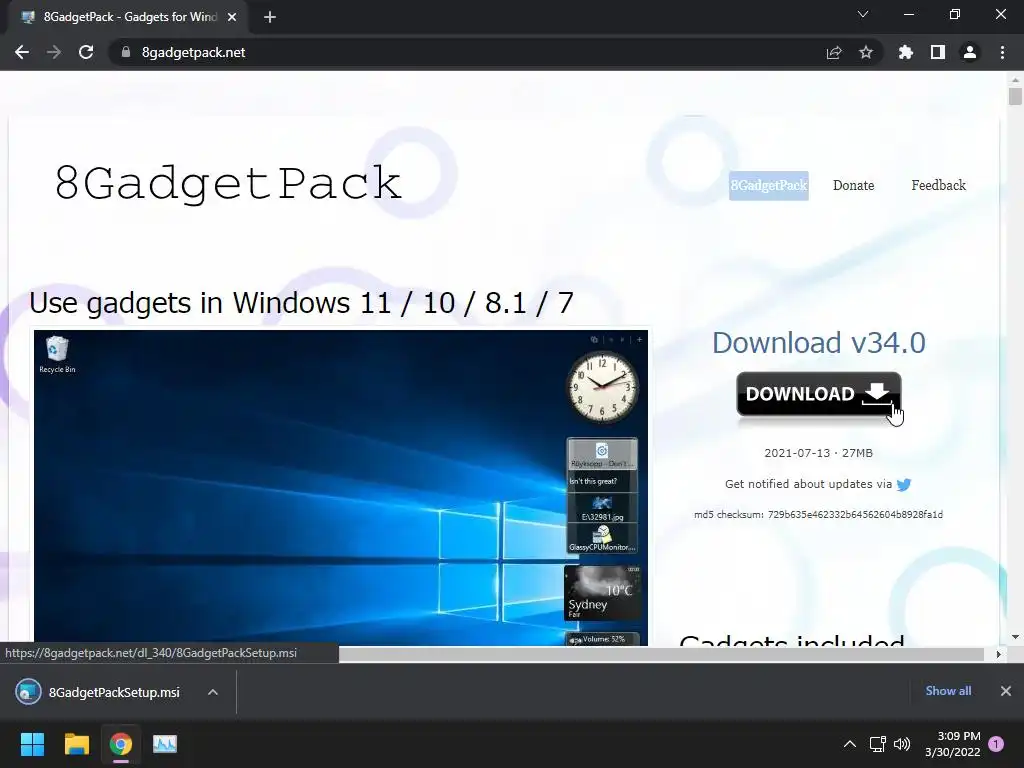1024x768 pixels.
Task: Click the md5 checksum text
Action: (x=818, y=515)
